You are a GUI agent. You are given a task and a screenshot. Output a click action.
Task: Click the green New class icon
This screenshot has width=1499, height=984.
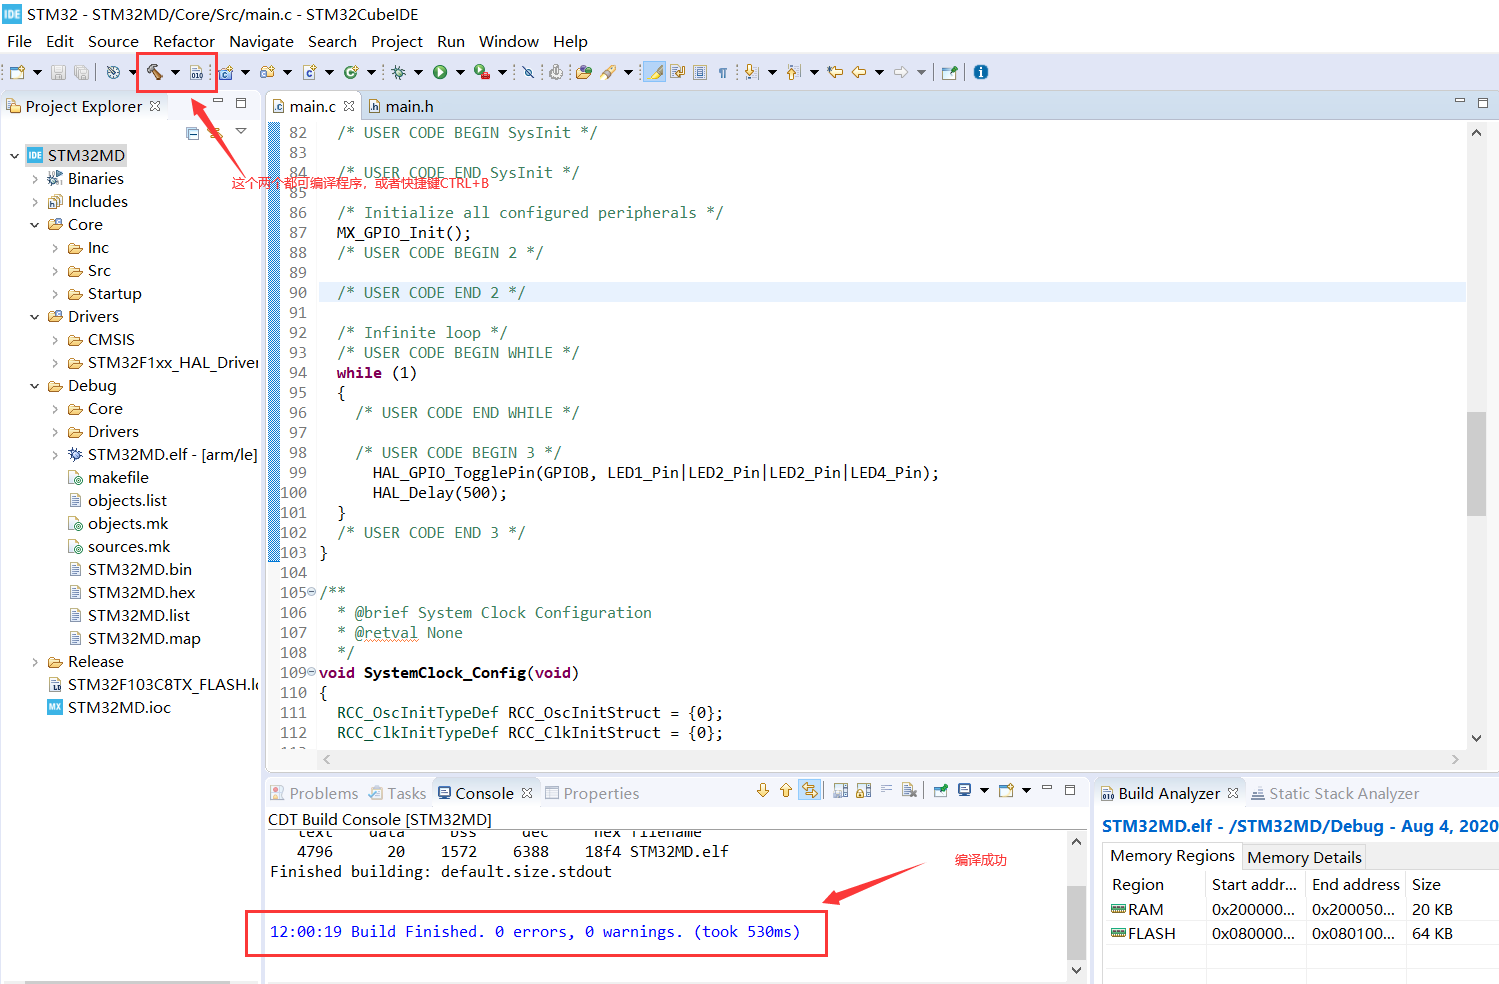pyautogui.click(x=351, y=72)
